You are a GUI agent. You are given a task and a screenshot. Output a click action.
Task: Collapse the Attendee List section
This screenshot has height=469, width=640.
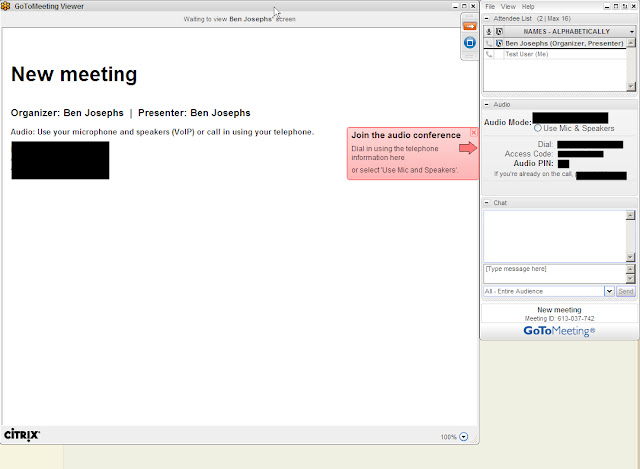(x=487, y=18)
